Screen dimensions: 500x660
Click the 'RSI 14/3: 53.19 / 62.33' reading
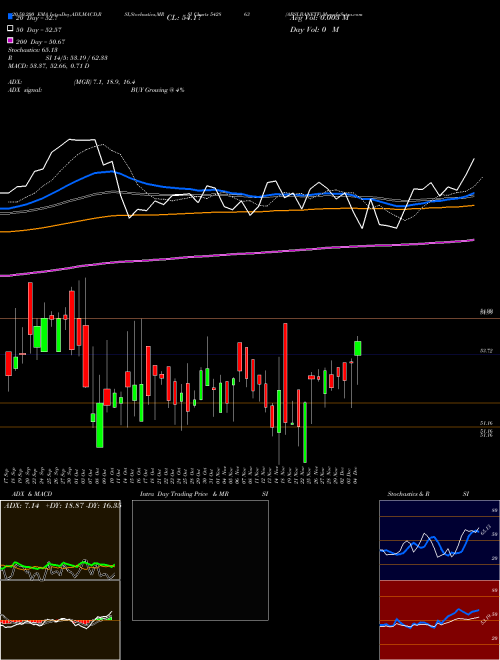[58, 58]
